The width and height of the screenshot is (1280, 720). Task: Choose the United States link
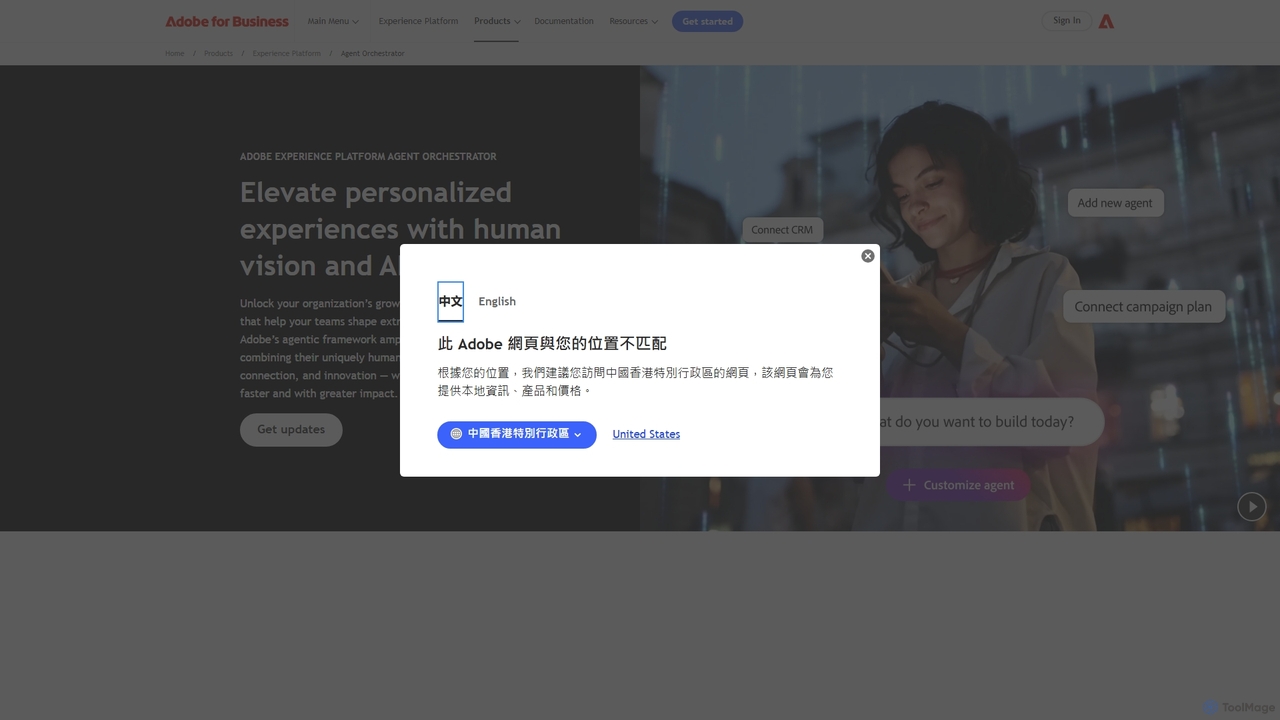pos(646,434)
